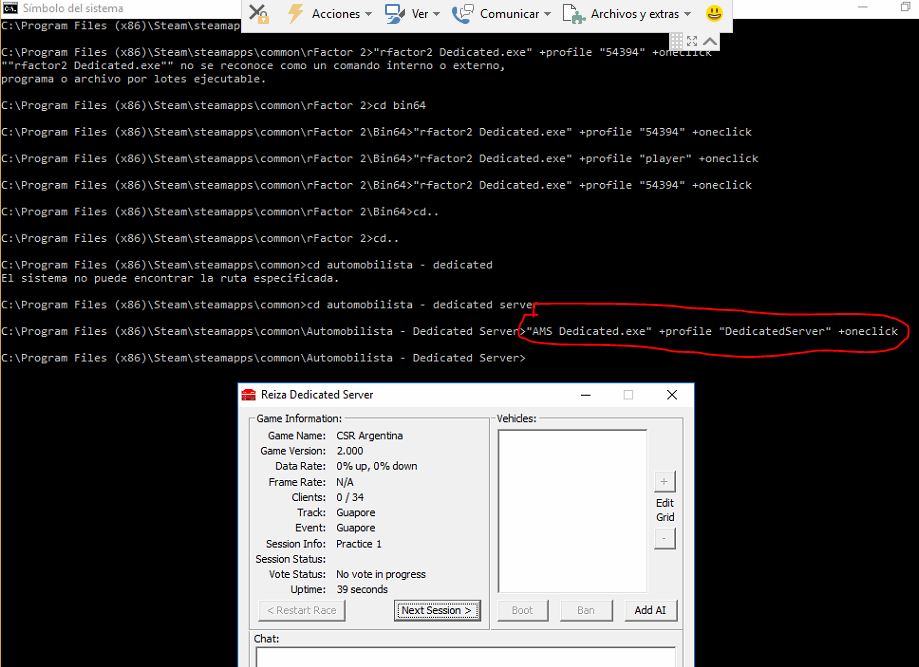Close the Reiza Dedicated Server window
Screen dimensions: 919x667
(x=672, y=395)
